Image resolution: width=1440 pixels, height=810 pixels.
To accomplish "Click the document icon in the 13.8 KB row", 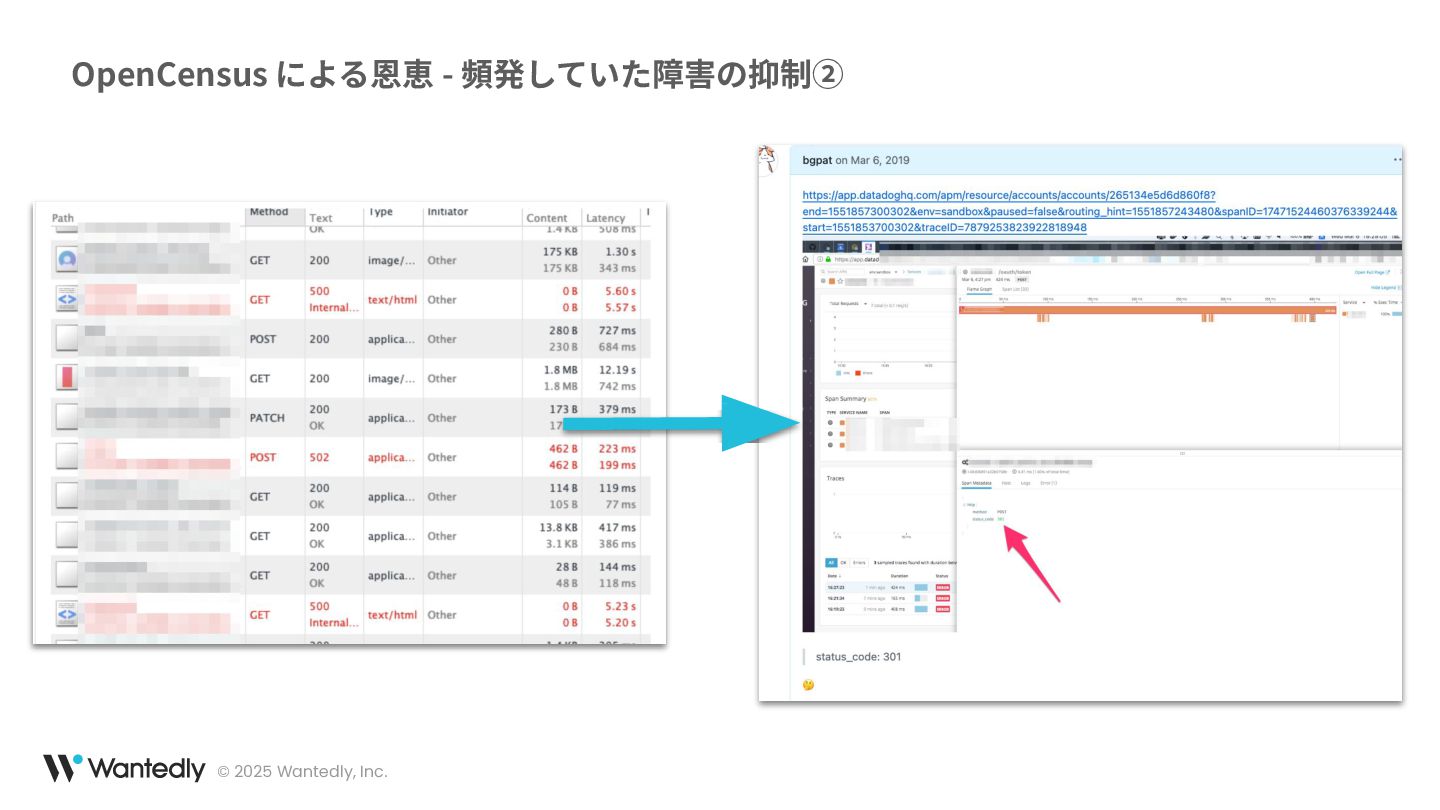I will [x=67, y=536].
